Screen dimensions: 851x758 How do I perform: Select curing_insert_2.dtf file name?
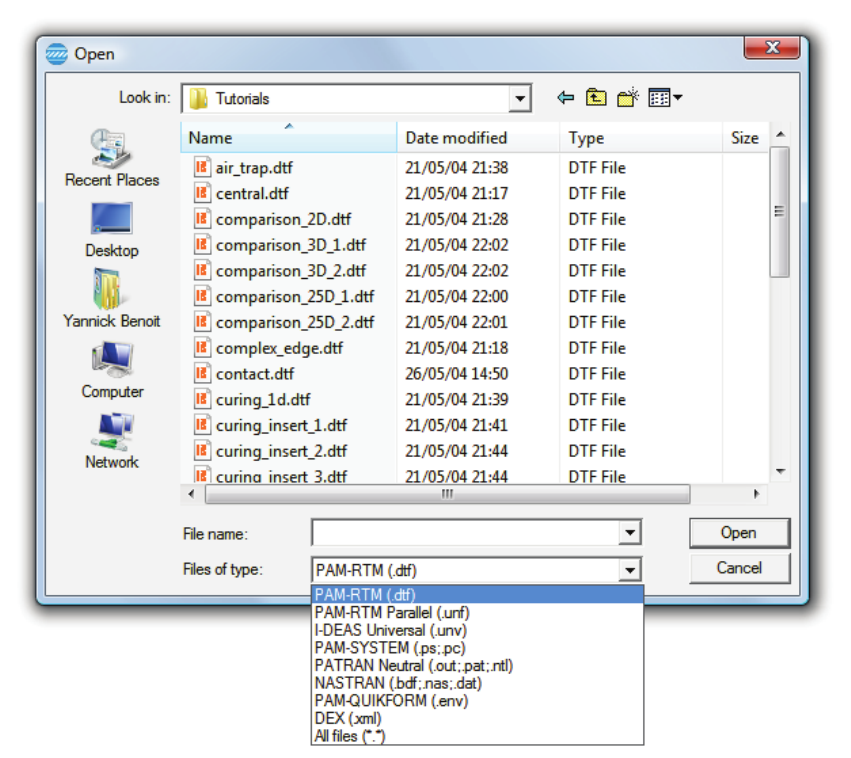click(x=281, y=451)
